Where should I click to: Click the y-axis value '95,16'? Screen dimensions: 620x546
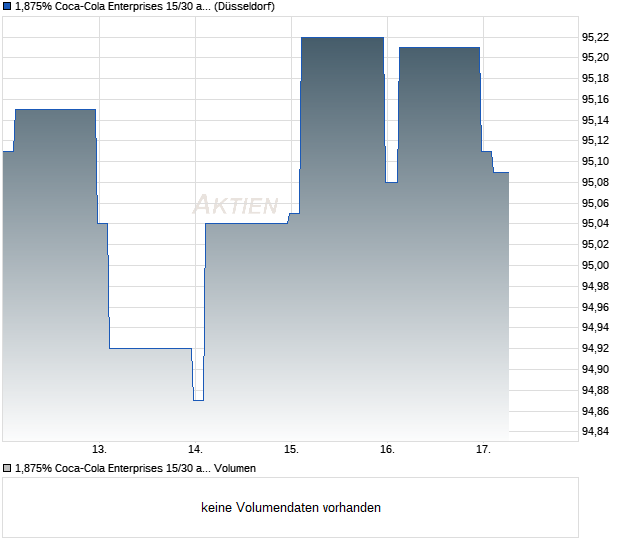(595, 99)
